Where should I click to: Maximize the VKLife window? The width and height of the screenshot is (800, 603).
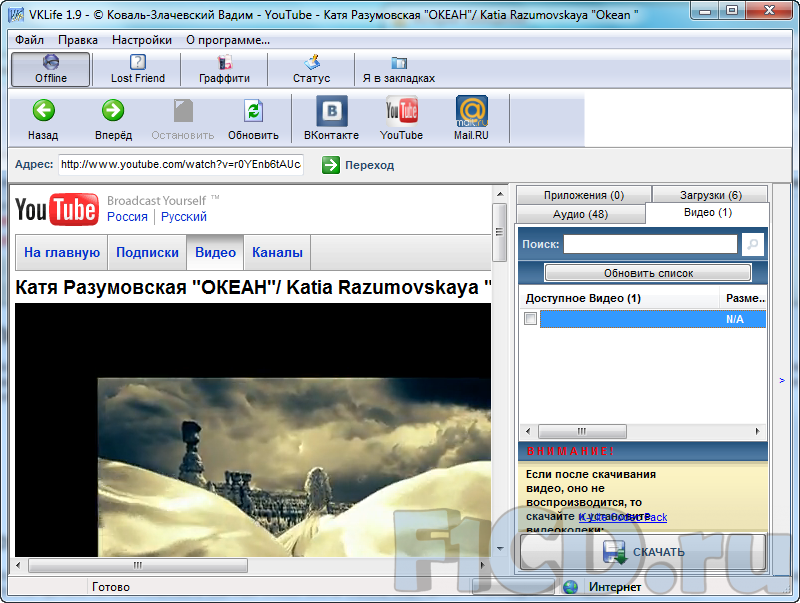pos(732,10)
